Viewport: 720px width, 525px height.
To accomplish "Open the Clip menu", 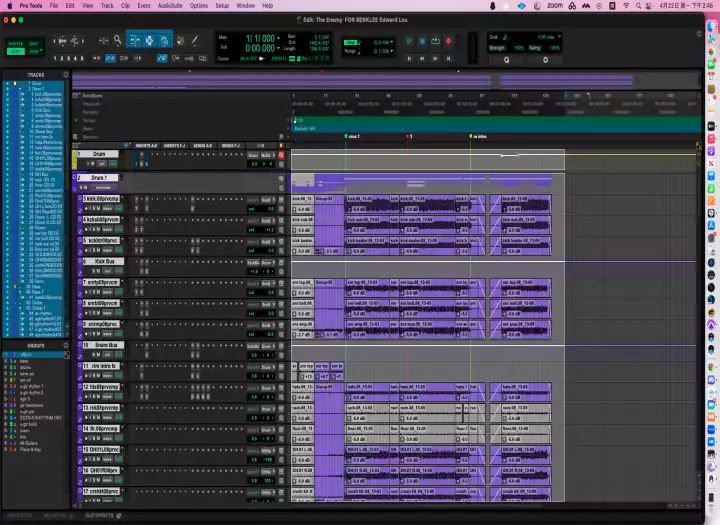I will pos(125,5).
